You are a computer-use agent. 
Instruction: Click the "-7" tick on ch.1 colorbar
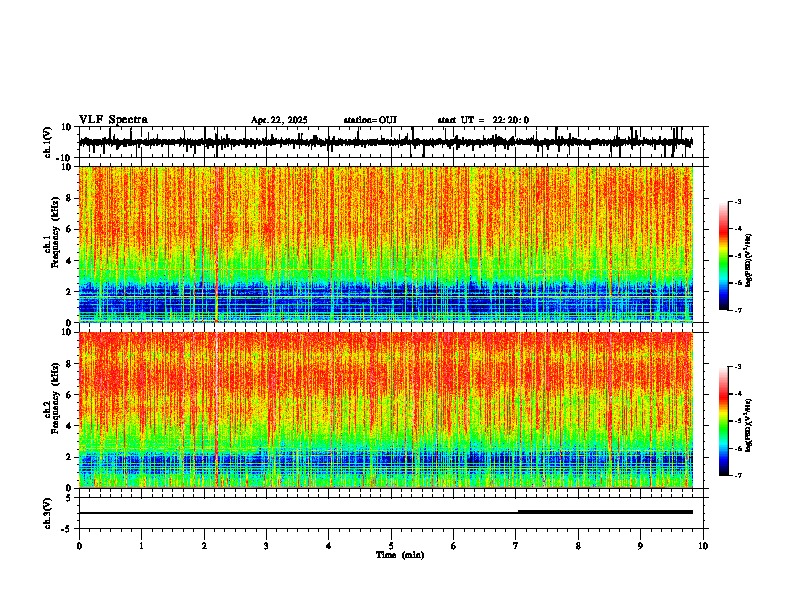click(737, 310)
